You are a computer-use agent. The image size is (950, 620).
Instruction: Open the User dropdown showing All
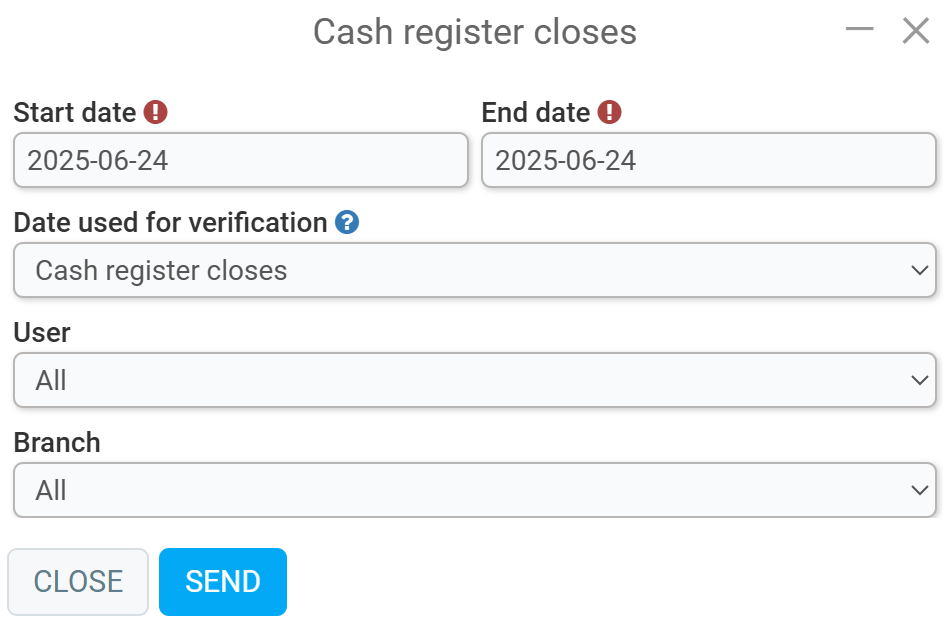474,380
